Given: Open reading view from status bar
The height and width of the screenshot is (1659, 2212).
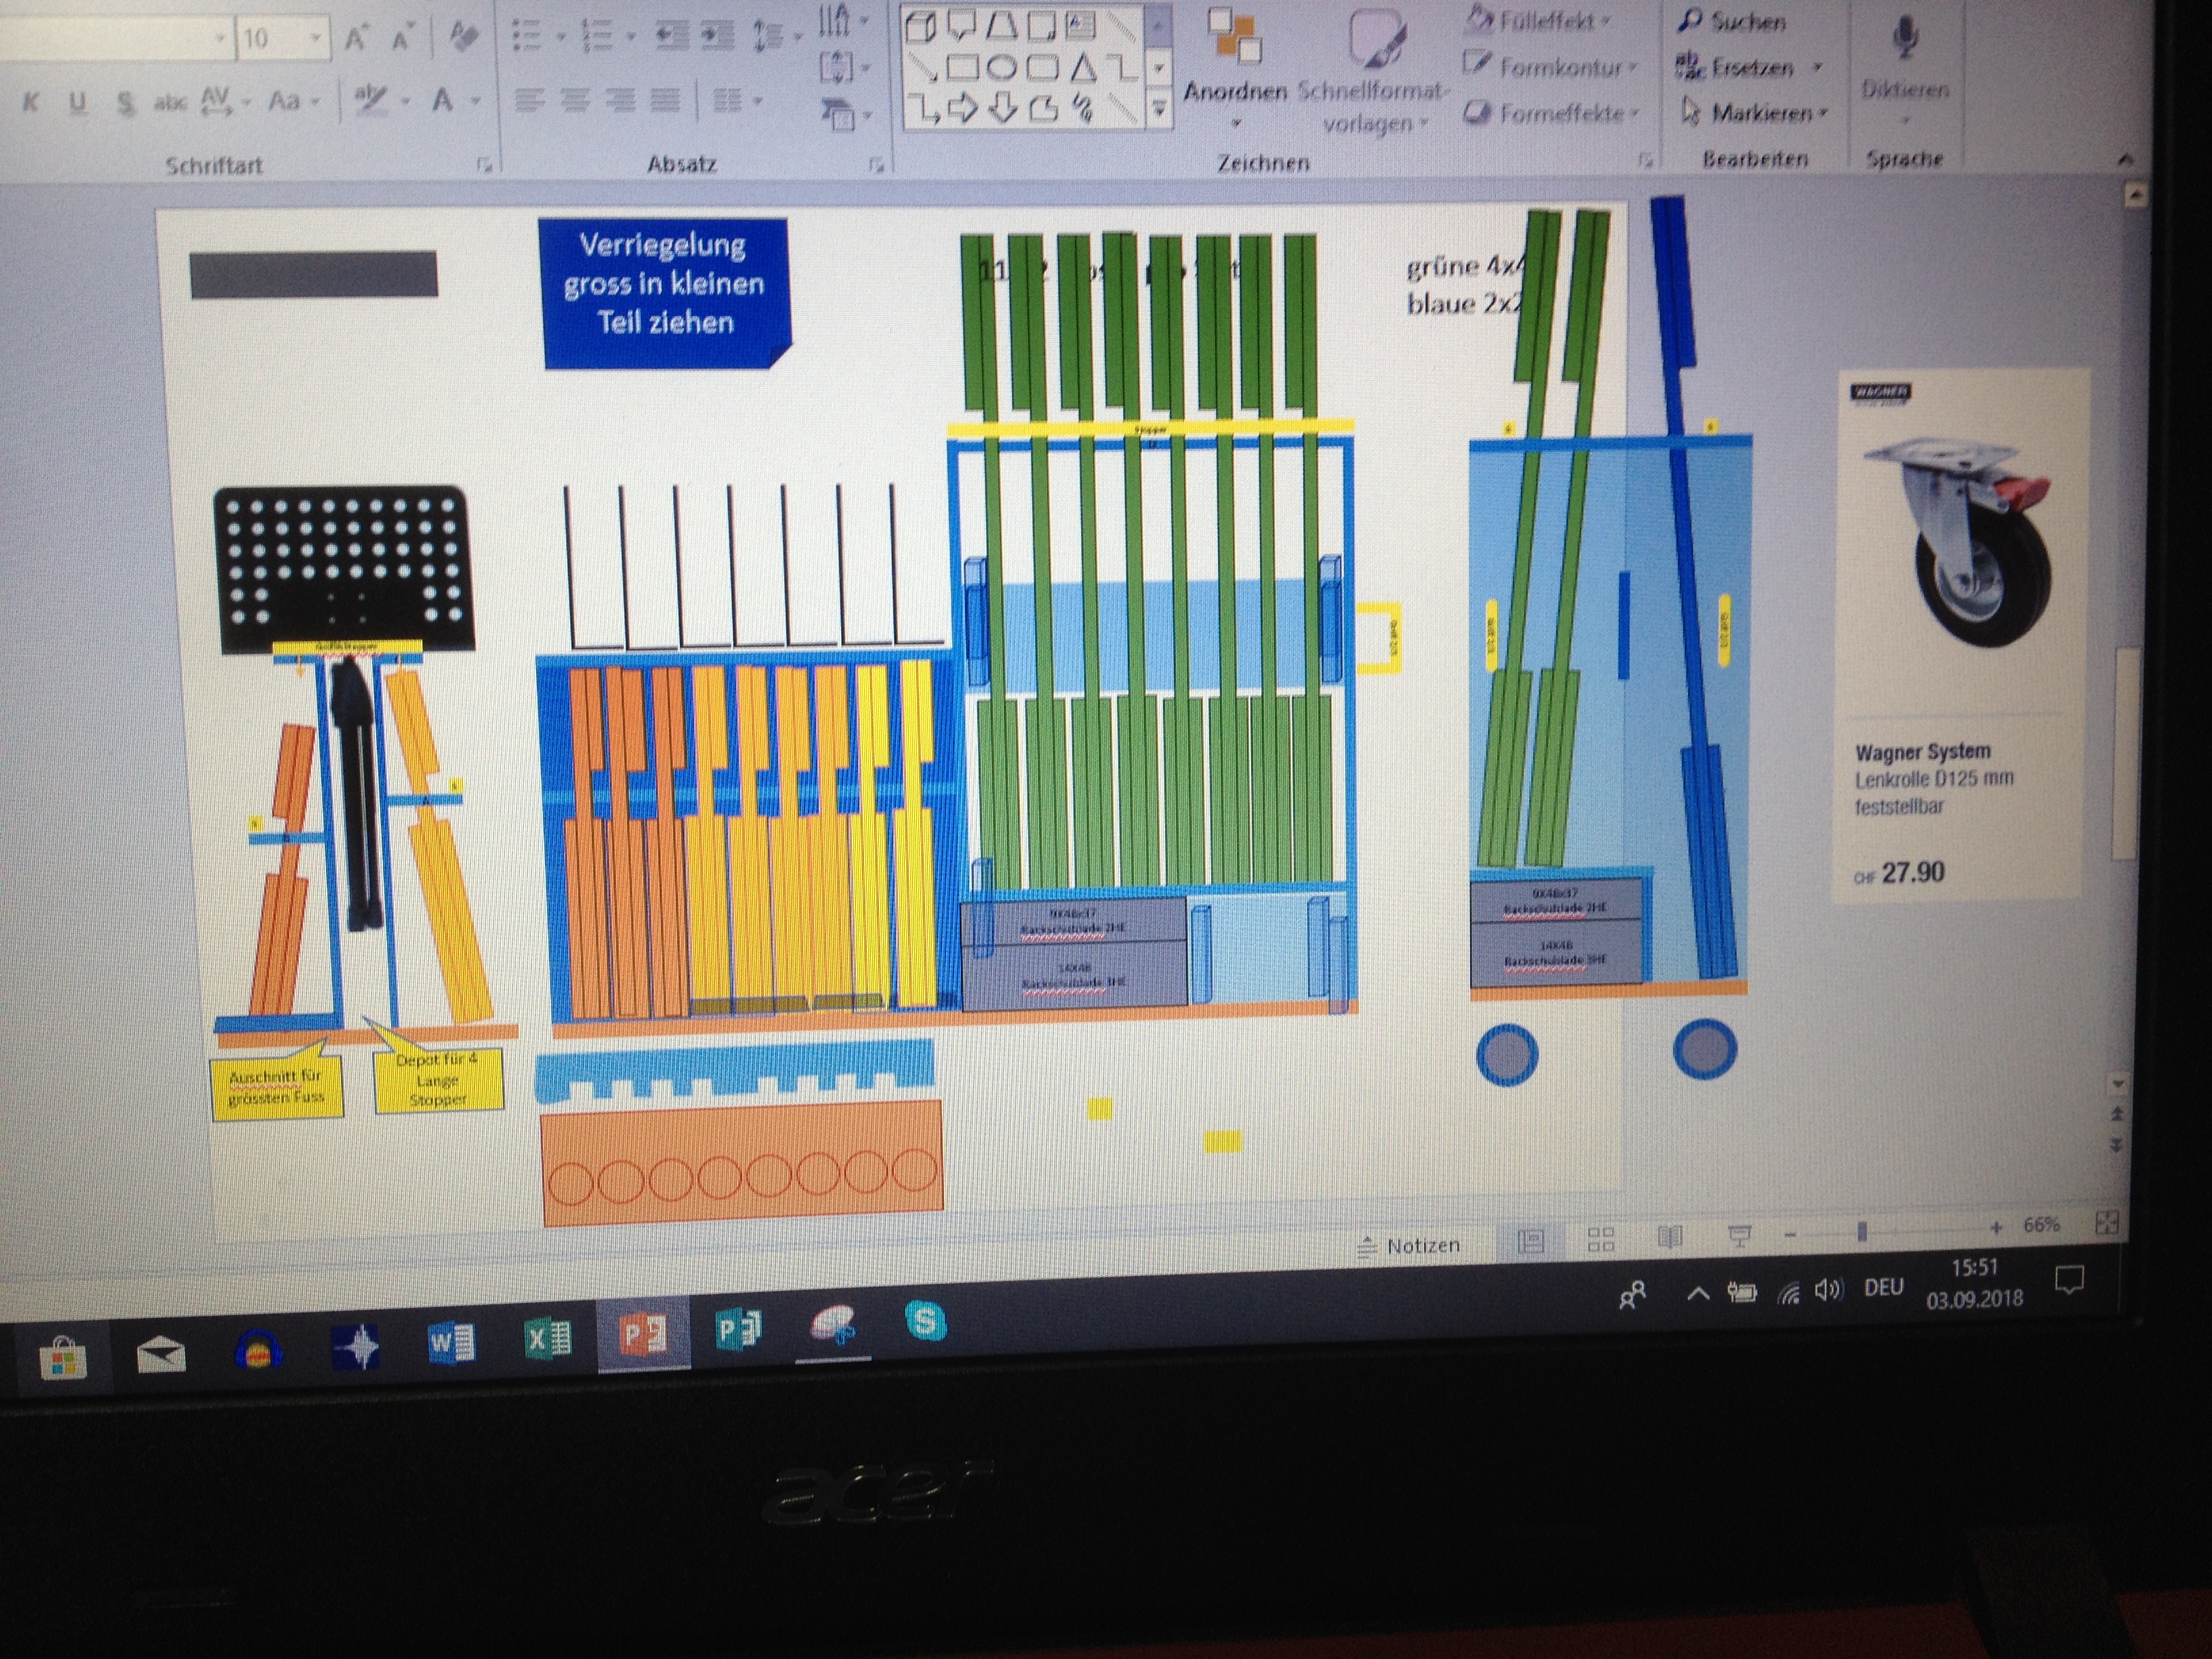Looking at the screenshot, I should 1670,1238.
